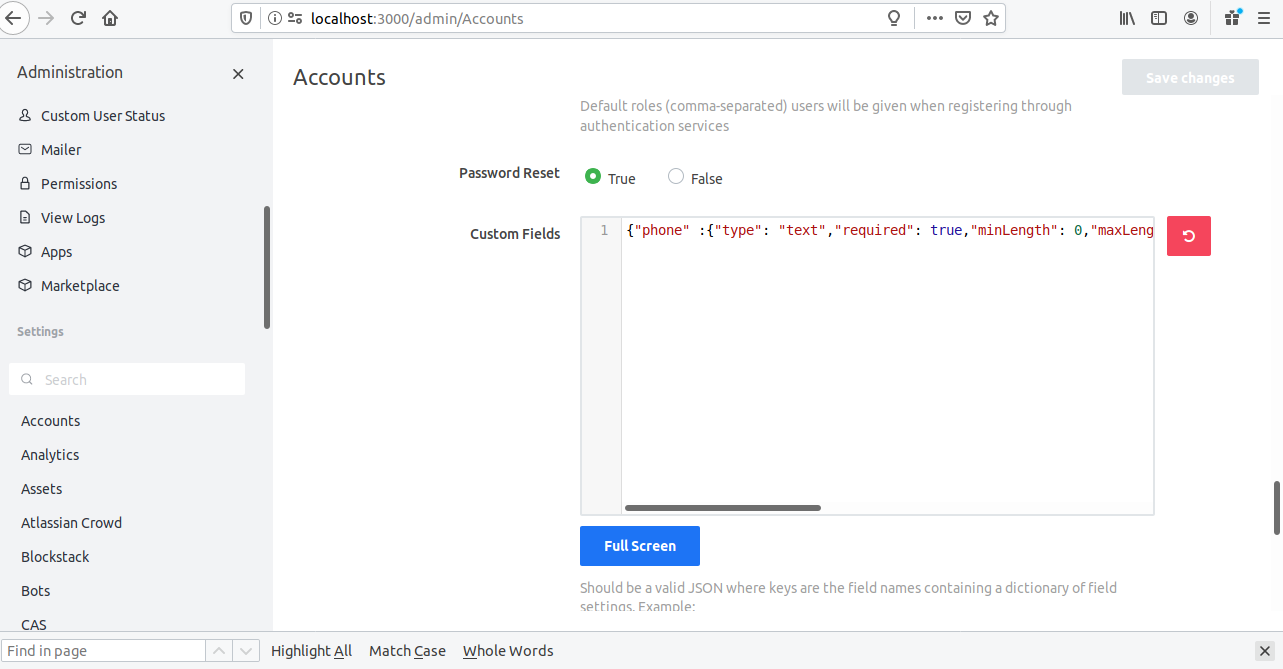Set Password Reset to False
The height and width of the screenshot is (669, 1283).
coord(676,177)
